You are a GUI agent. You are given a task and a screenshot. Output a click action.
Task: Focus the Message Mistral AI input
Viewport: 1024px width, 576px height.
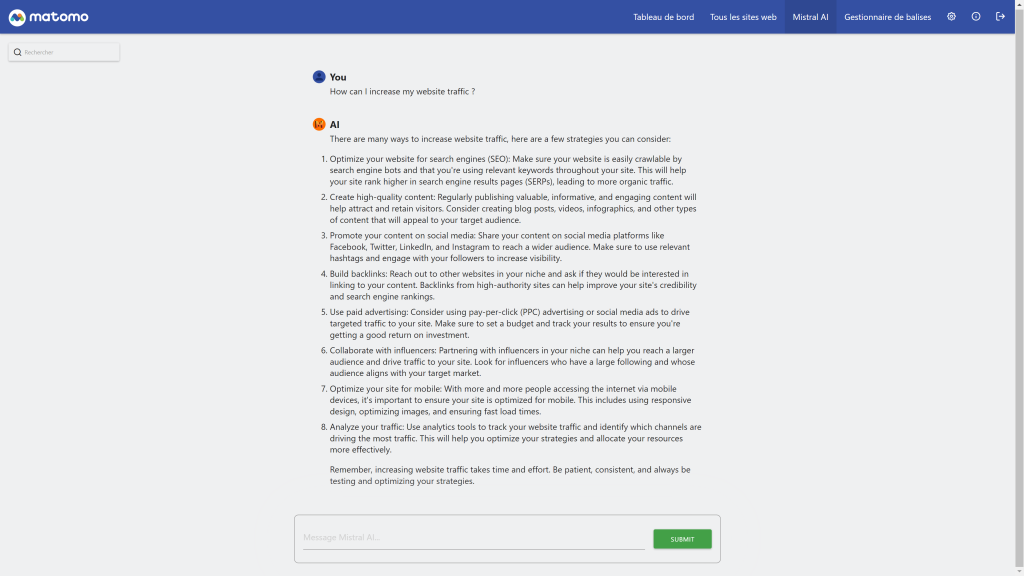tap(474, 539)
